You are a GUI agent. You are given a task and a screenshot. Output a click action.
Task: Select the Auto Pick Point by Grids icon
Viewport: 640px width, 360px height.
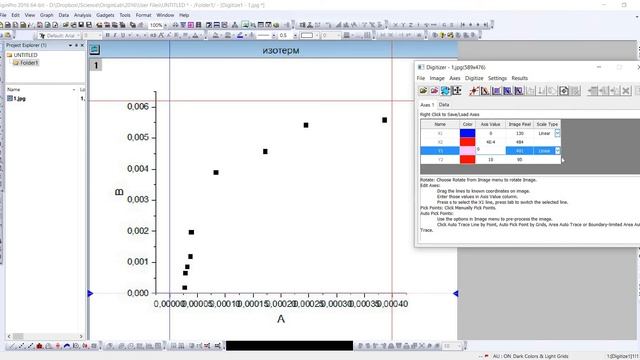pyautogui.click(x=496, y=91)
